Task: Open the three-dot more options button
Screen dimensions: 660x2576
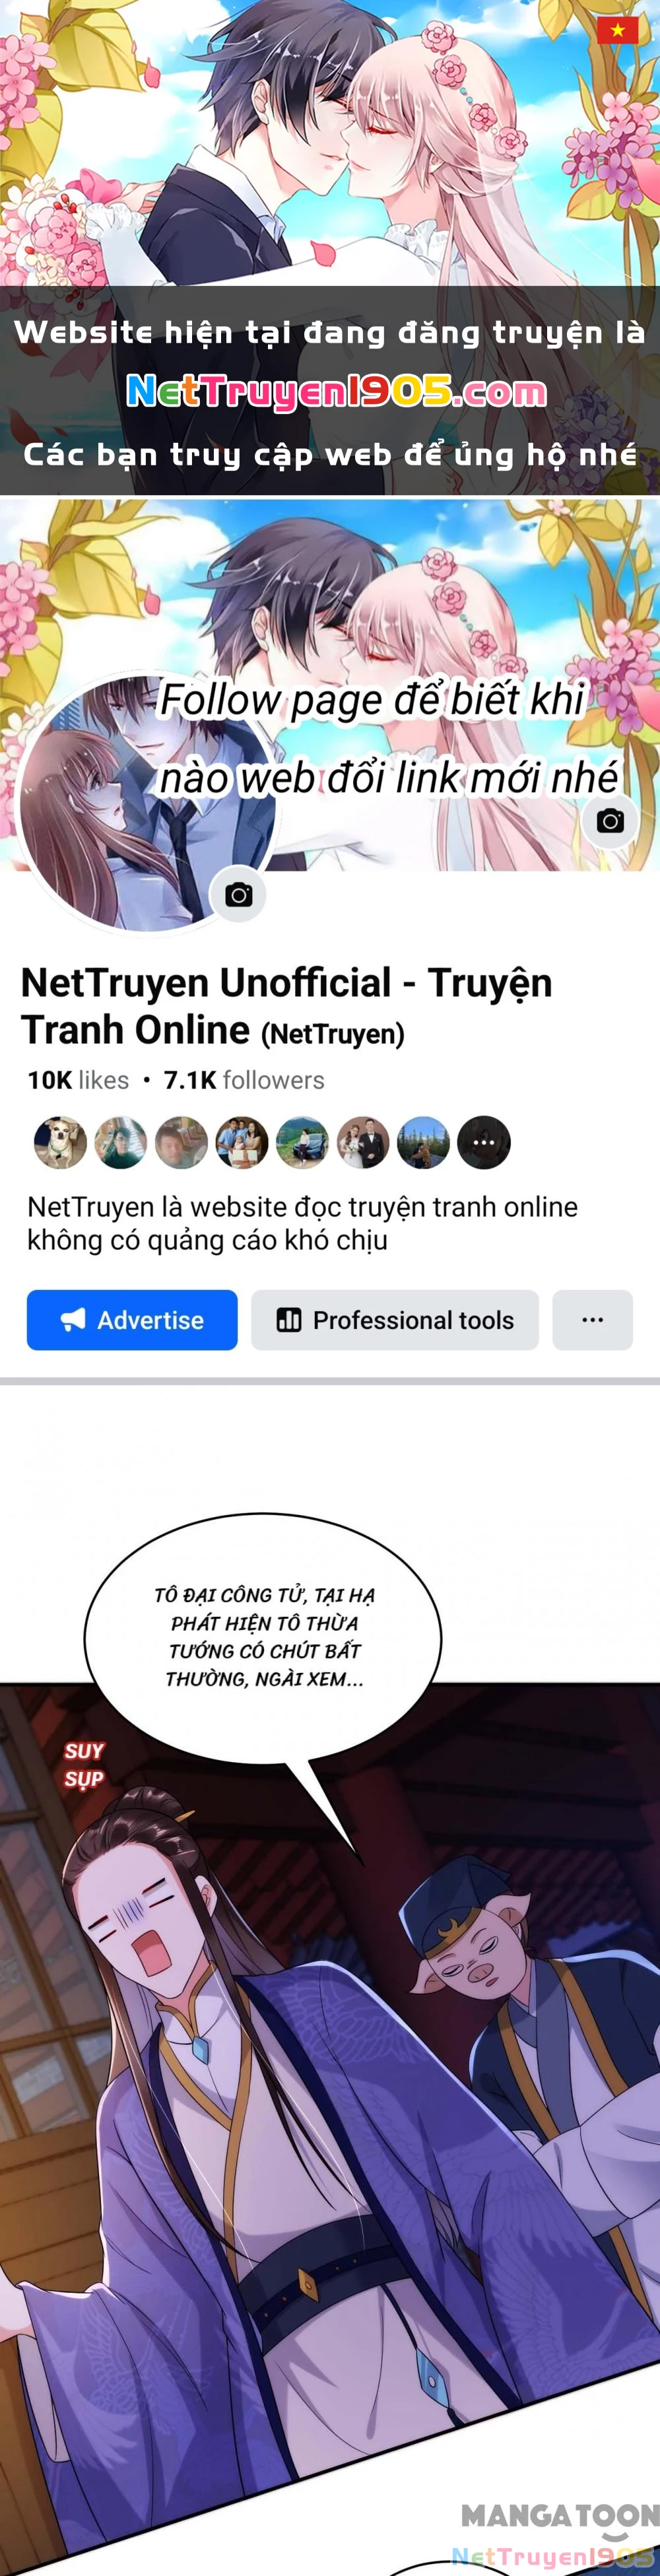Action: [x=592, y=1320]
